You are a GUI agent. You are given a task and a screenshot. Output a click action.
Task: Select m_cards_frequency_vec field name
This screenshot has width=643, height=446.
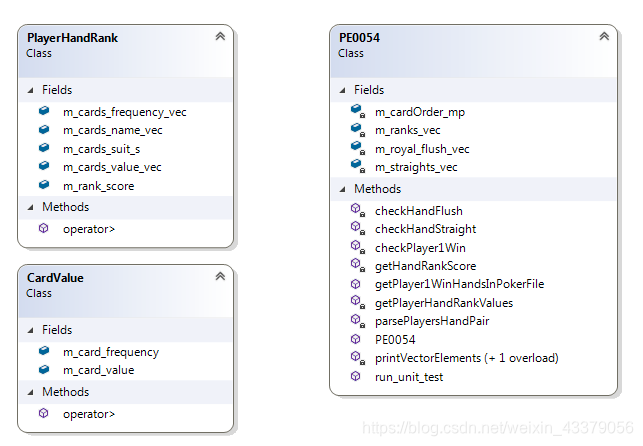click(125, 112)
